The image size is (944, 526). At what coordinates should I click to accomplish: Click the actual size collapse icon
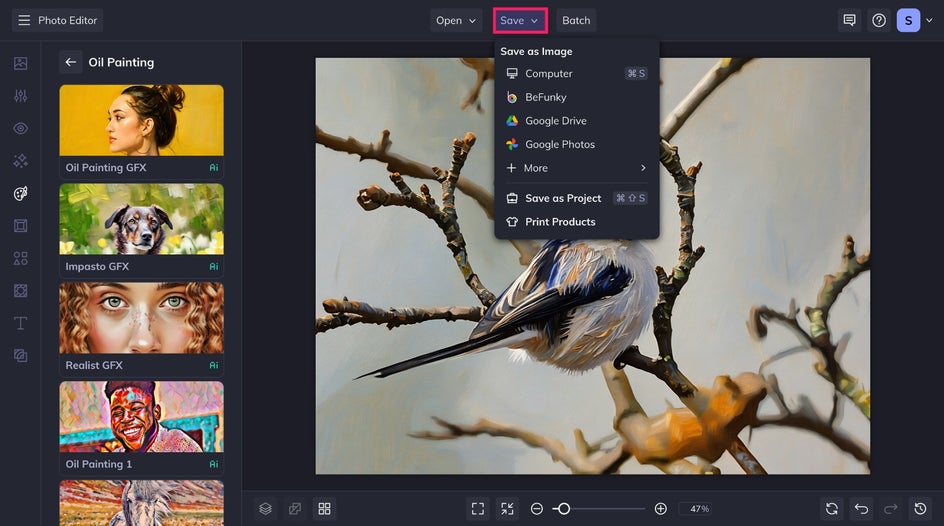pos(508,509)
